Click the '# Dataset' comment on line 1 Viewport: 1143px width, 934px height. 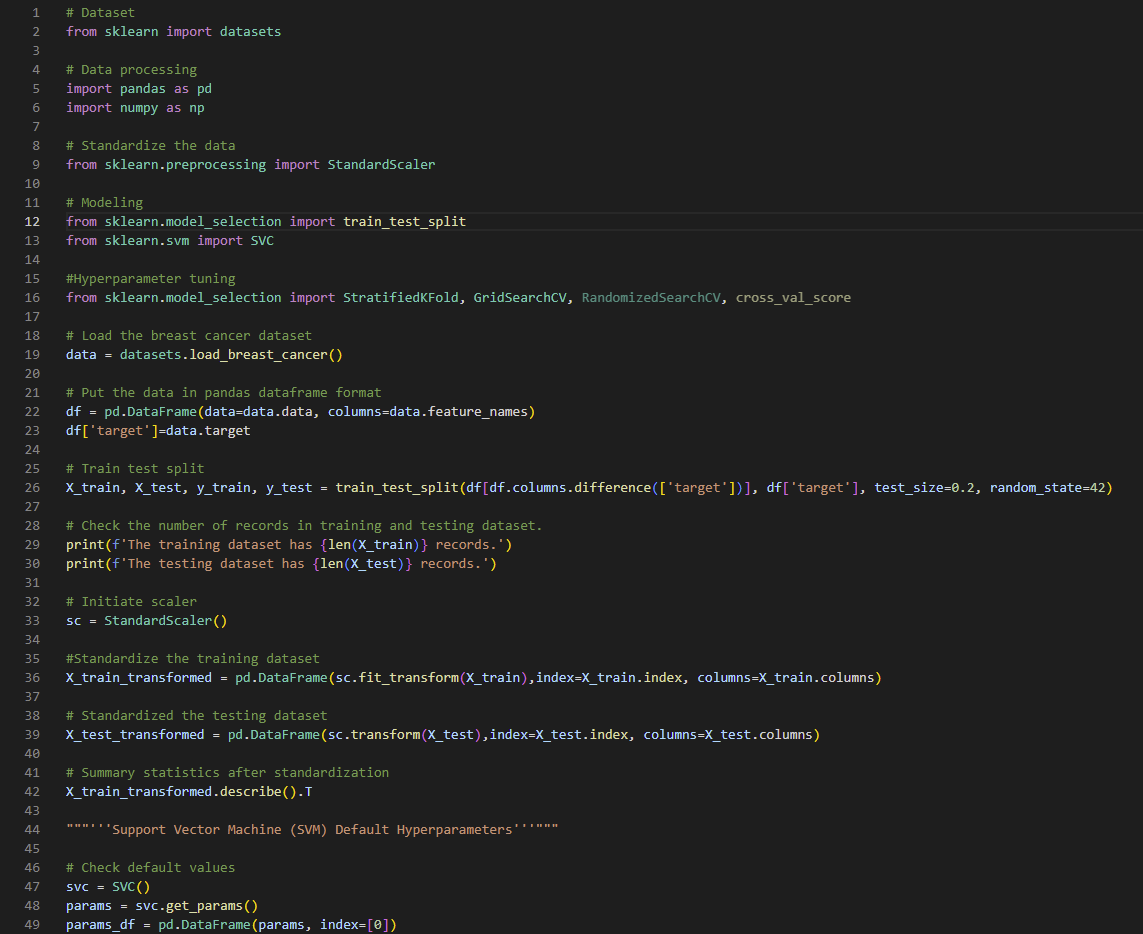point(100,11)
